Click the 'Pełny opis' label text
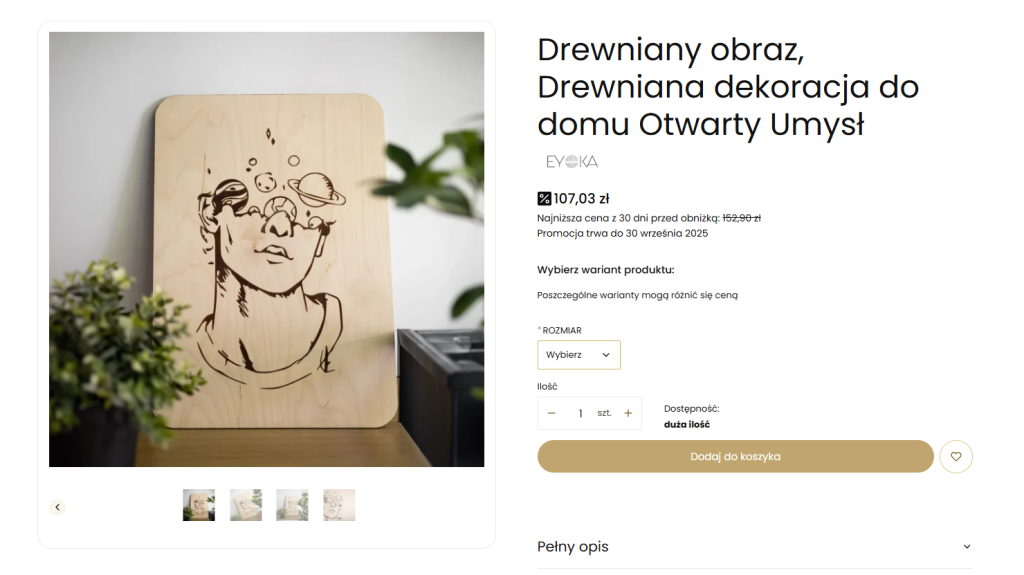 573,547
